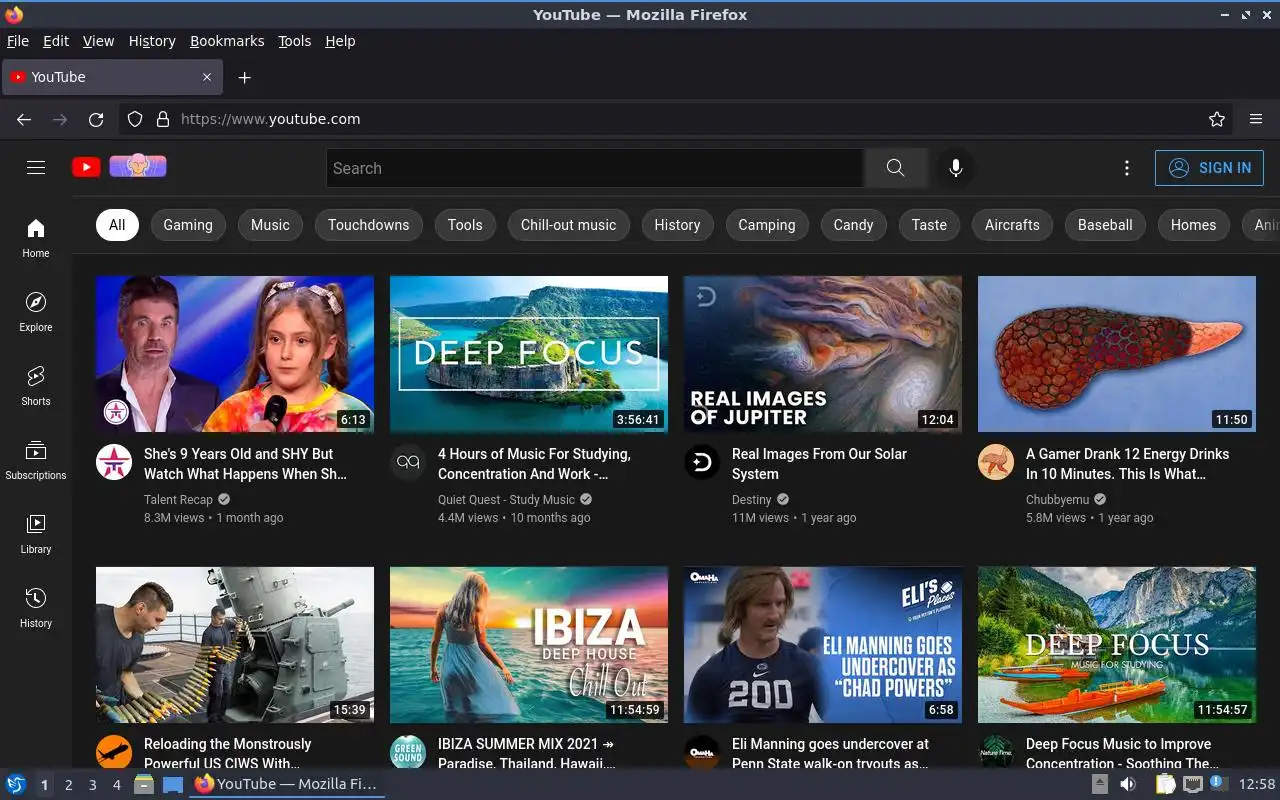Select the Camping filter chip
The image size is (1280, 800).
pos(767,225)
